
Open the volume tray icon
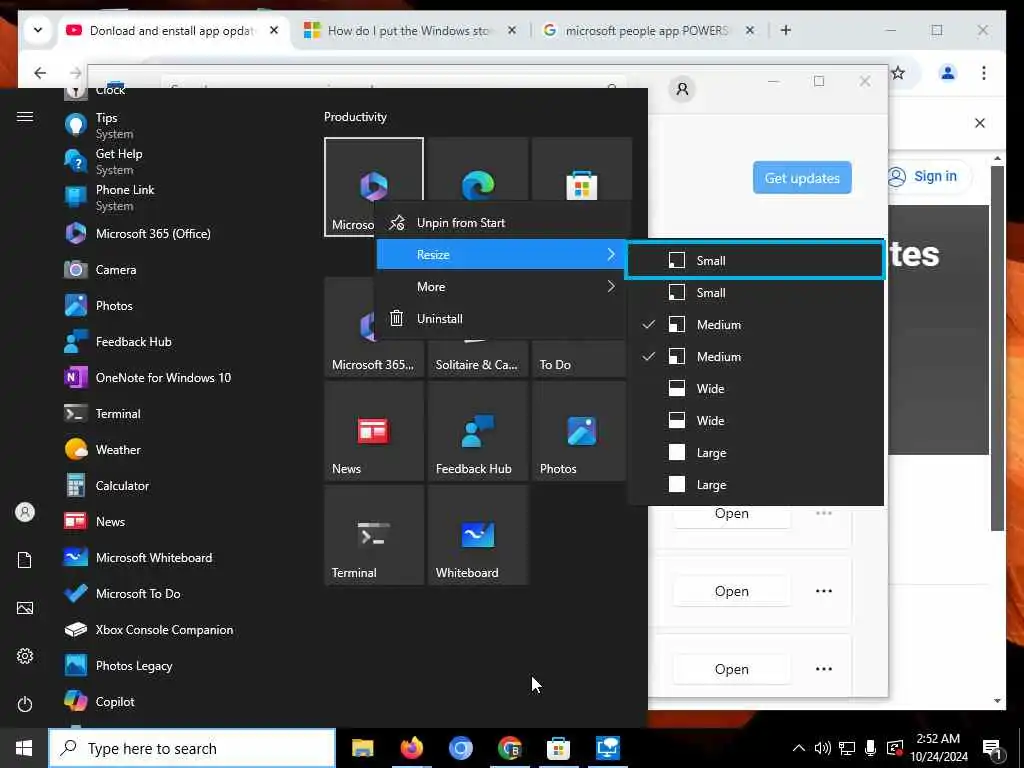click(x=822, y=748)
